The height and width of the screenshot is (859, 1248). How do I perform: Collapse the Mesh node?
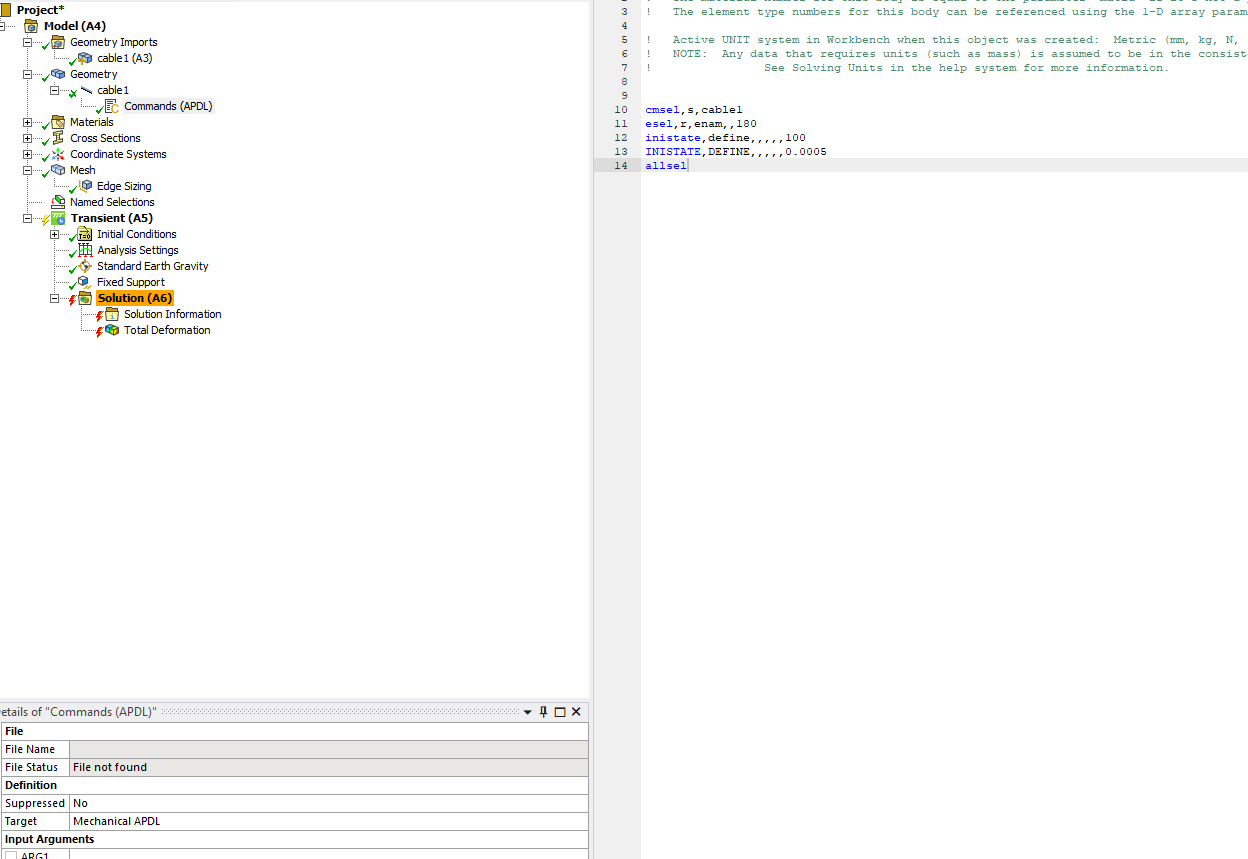point(28,170)
